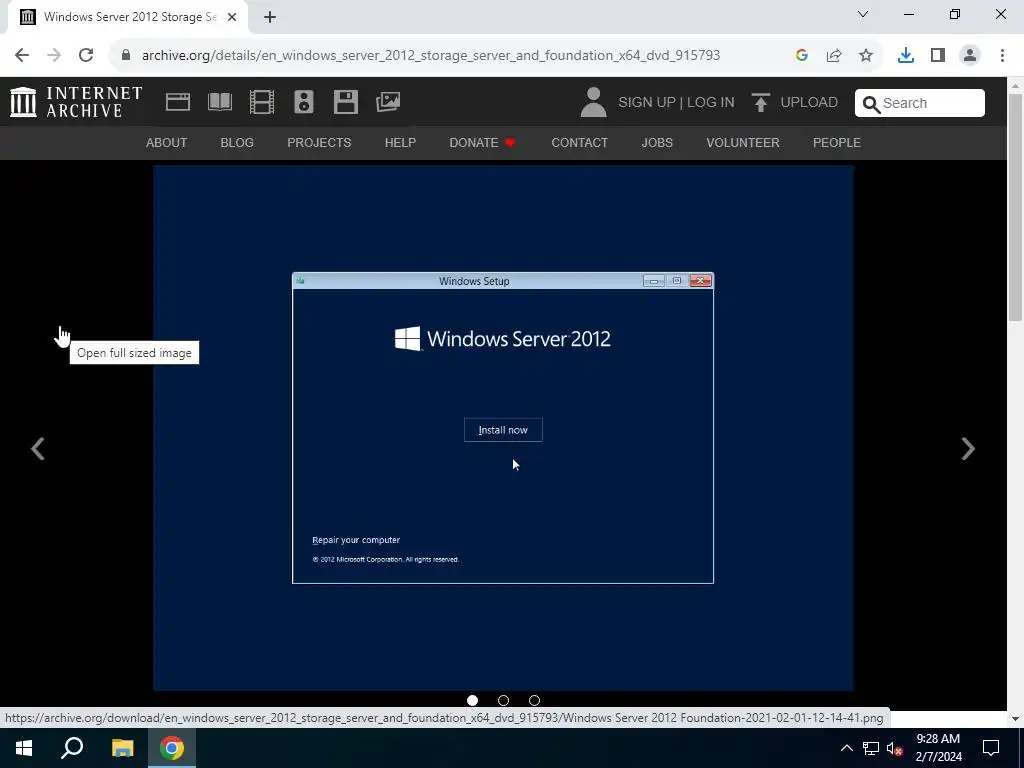Screen dimensions: 1024x768
Task: Click the padlock site info icon
Action: click(x=126, y=55)
